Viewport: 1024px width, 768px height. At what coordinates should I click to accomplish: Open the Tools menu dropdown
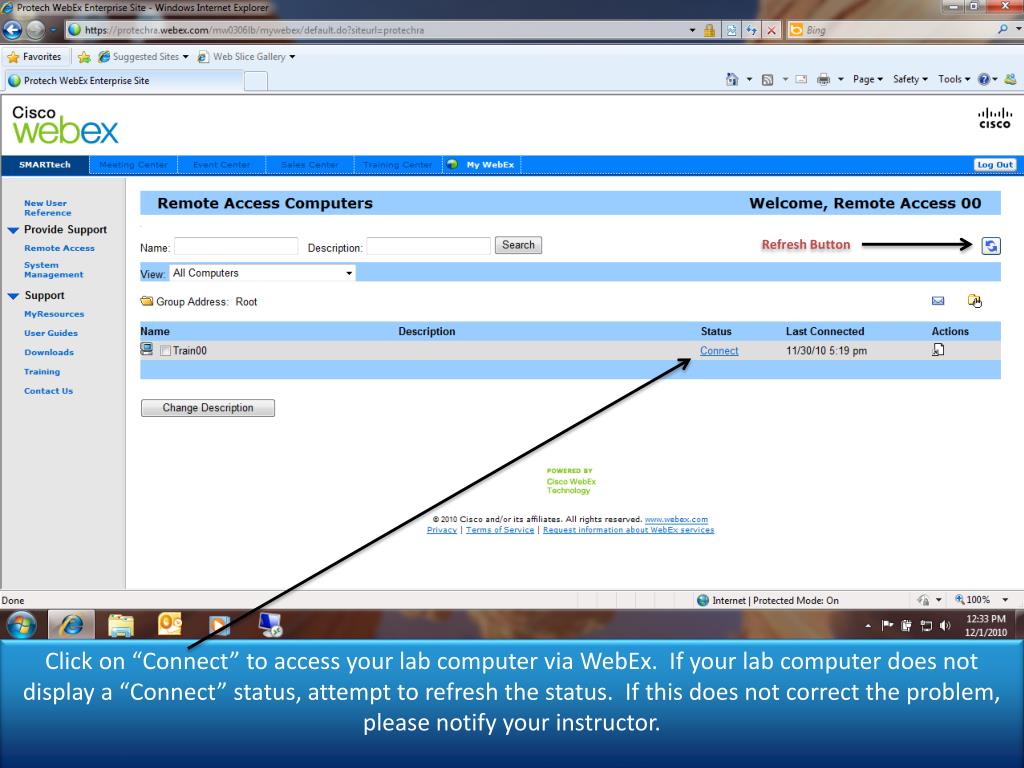954,79
